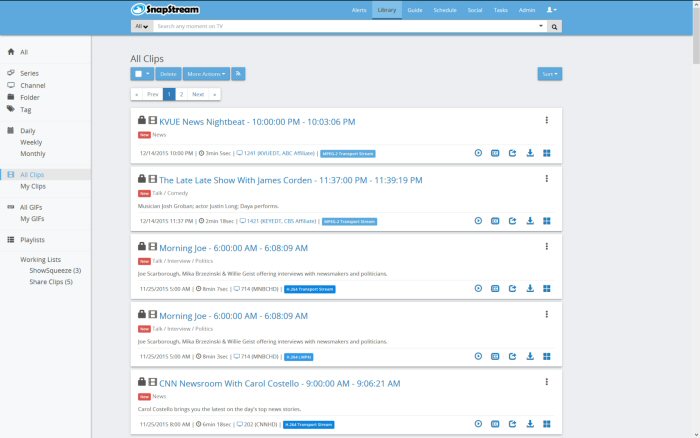Download the CNN Newsroom clip
The width and height of the screenshot is (700, 438).
click(530, 424)
